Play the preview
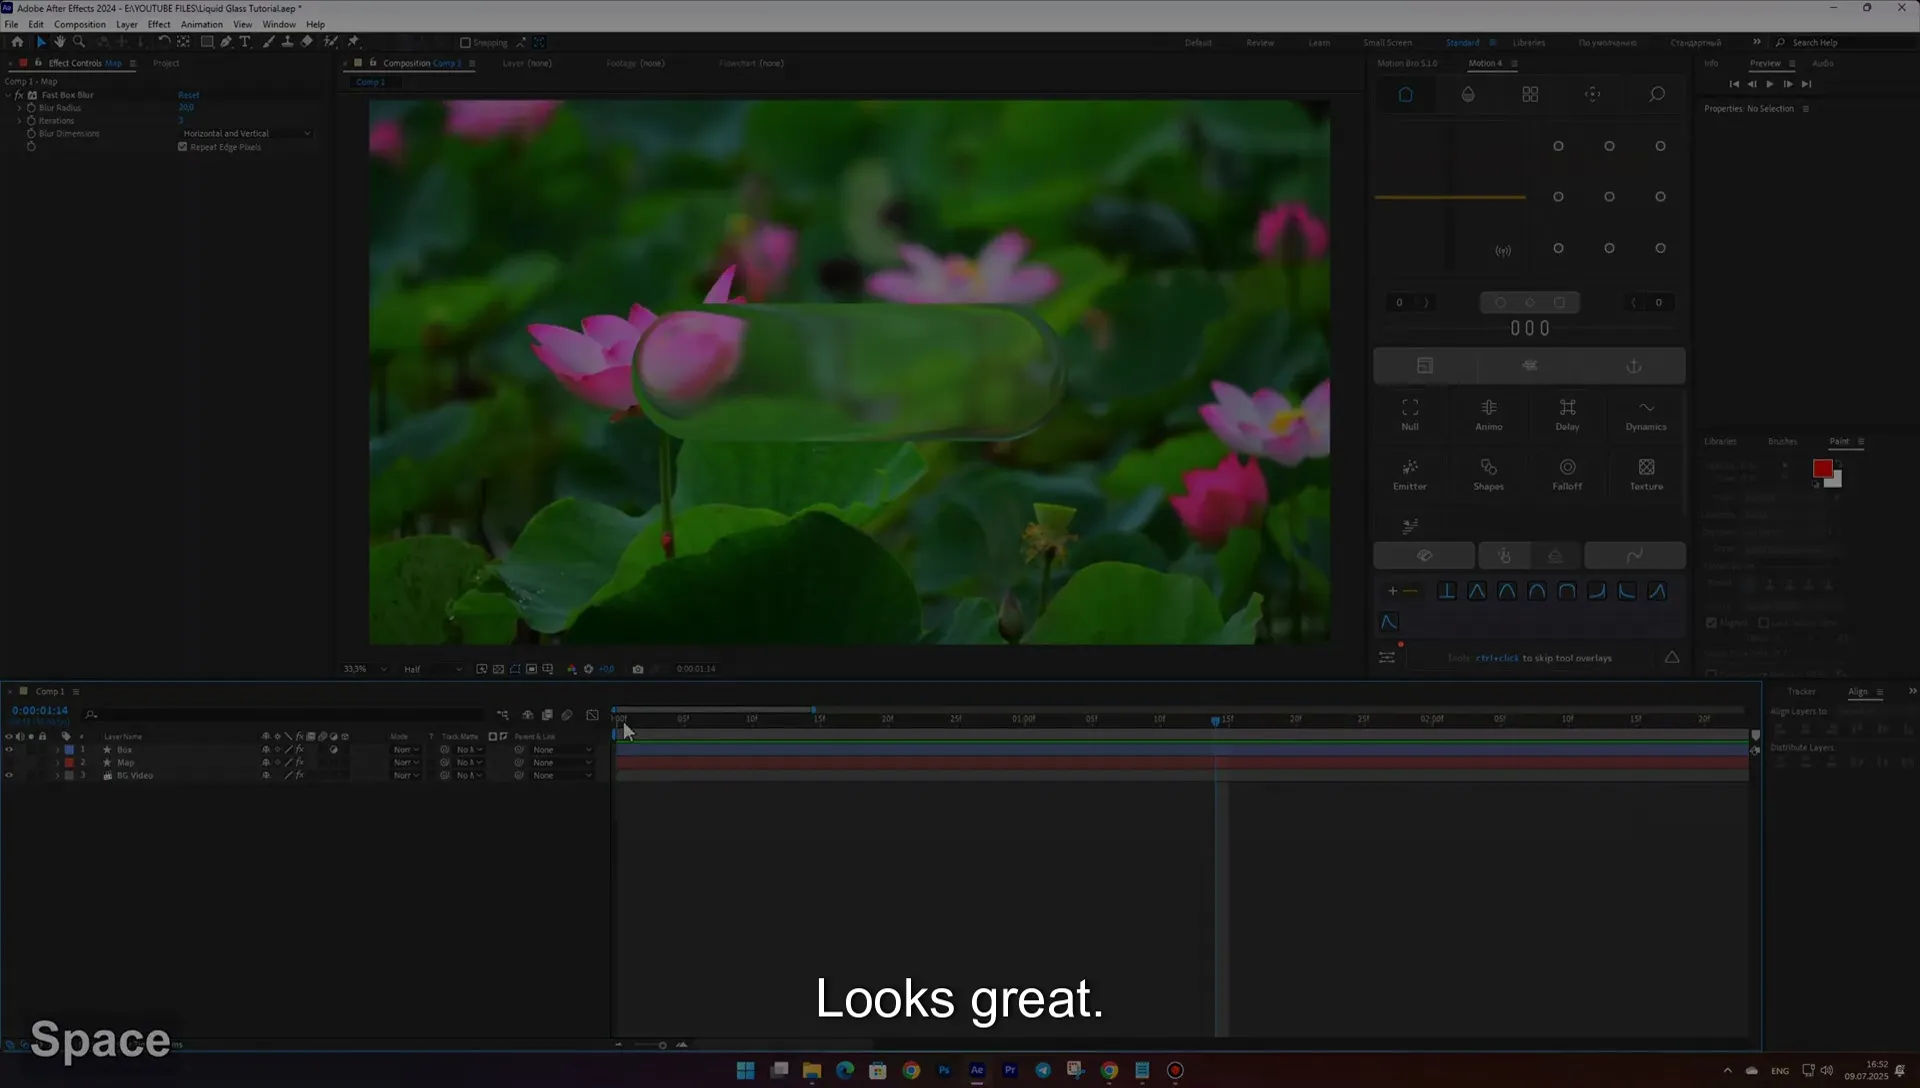Viewport: 1920px width, 1088px height. click(x=1770, y=84)
